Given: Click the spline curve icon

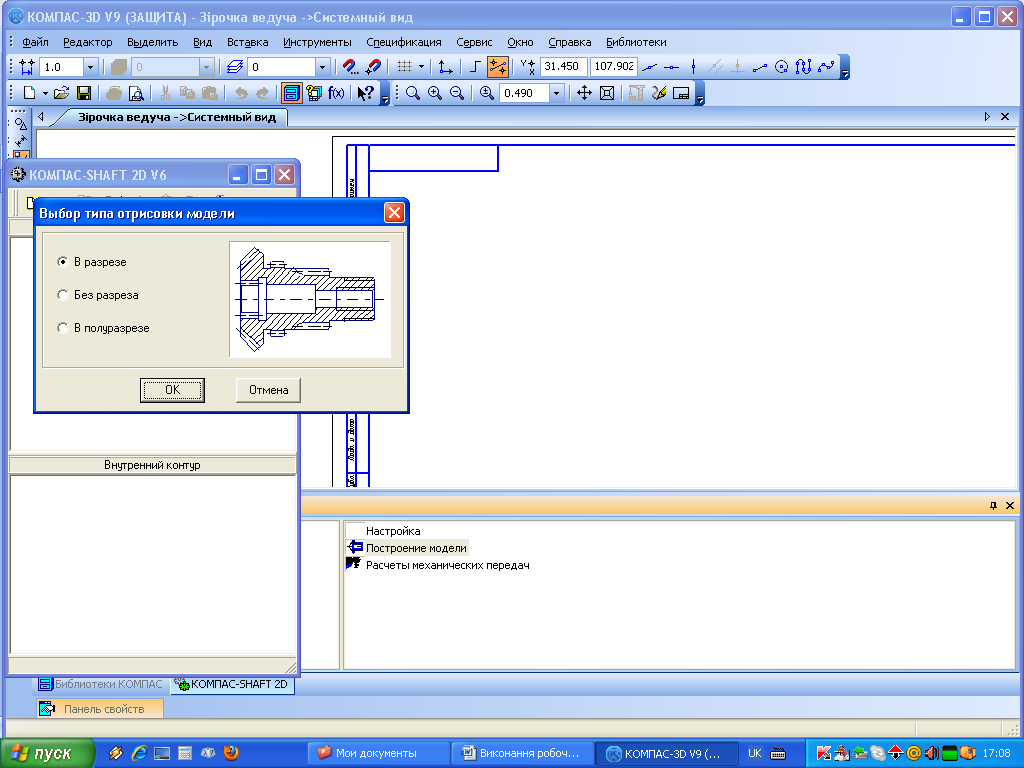Looking at the screenshot, I should point(826,67).
